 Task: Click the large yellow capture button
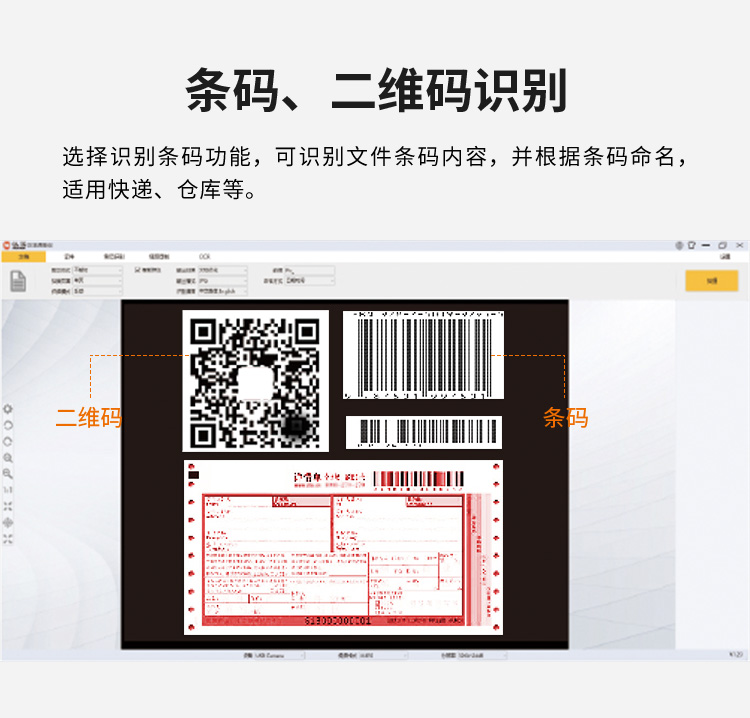coord(712,281)
